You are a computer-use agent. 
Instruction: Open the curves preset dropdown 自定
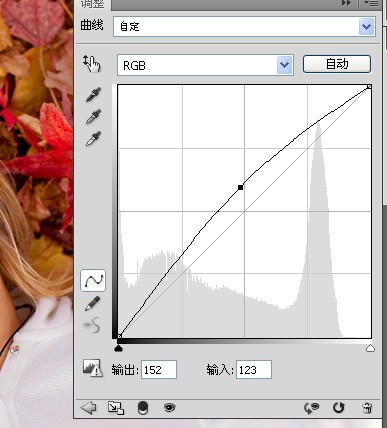244,26
